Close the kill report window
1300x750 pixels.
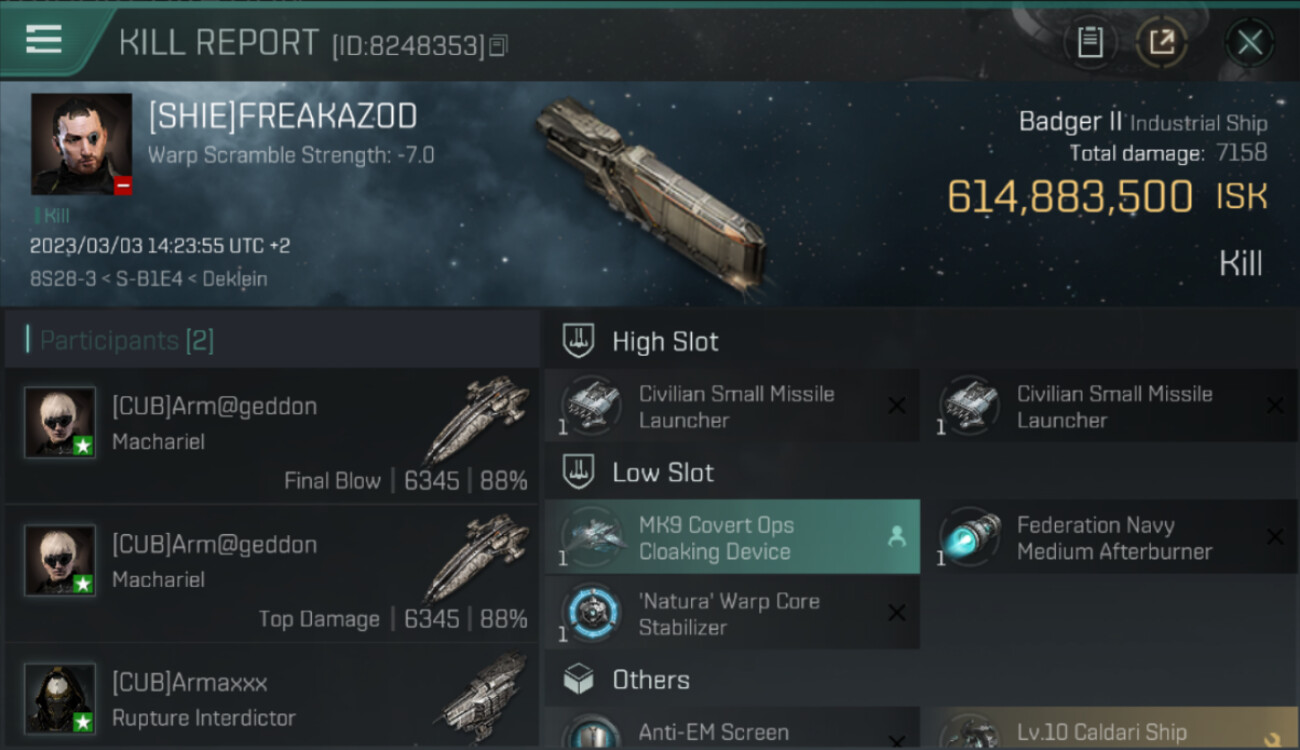tap(1250, 42)
